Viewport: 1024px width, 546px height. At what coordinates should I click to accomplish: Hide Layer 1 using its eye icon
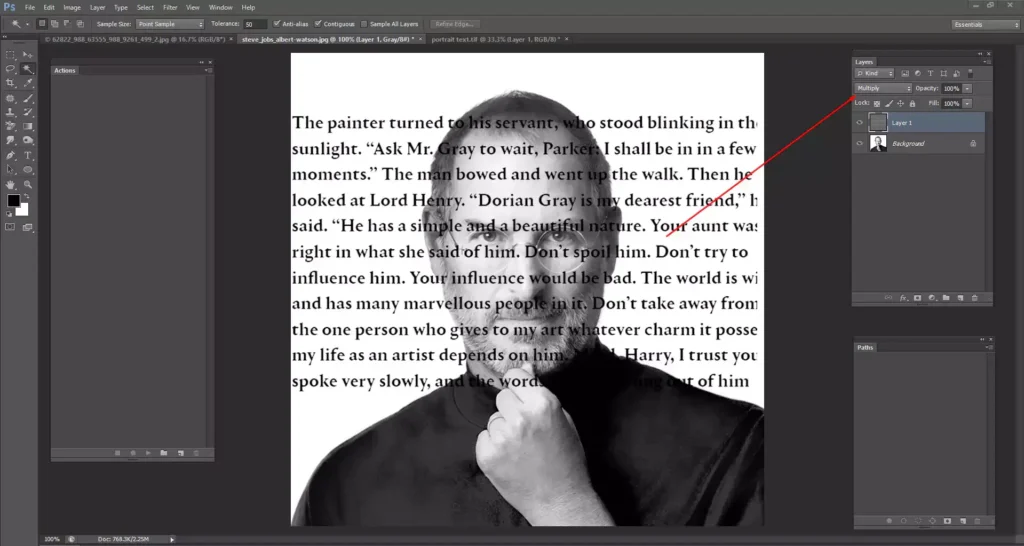(x=859, y=122)
